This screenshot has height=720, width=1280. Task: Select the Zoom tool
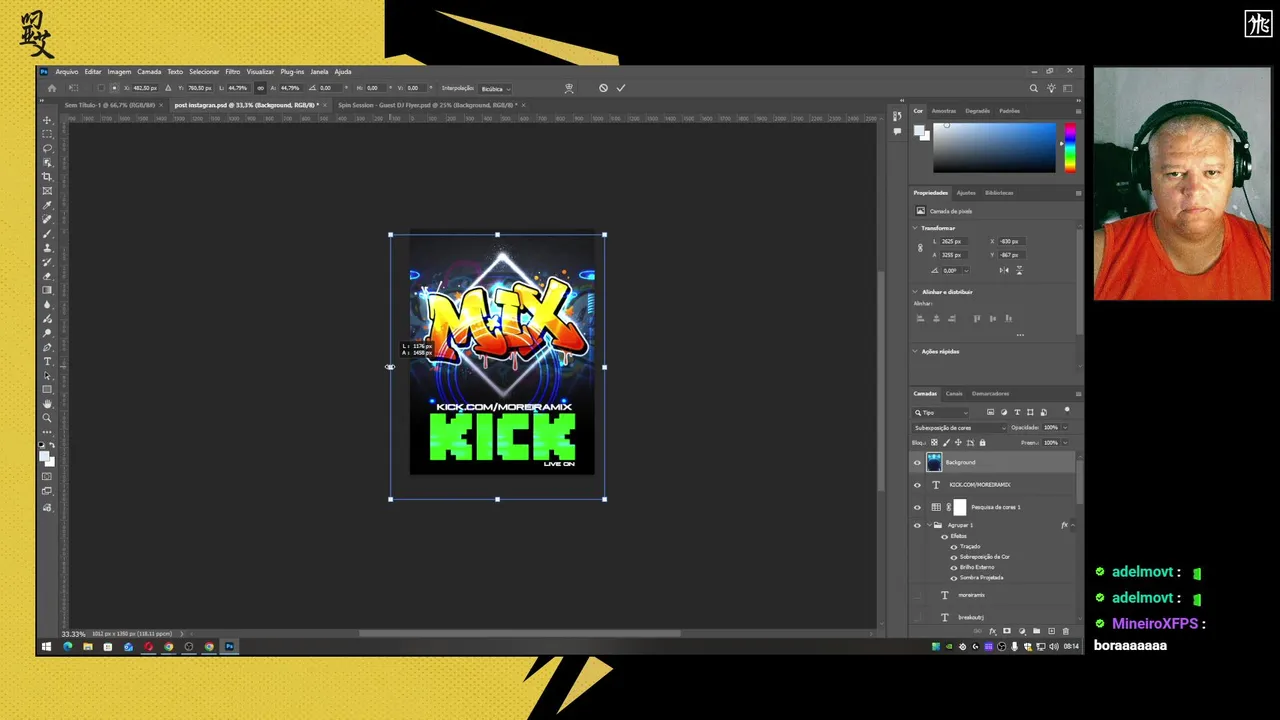pyautogui.click(x=47, y=418)
